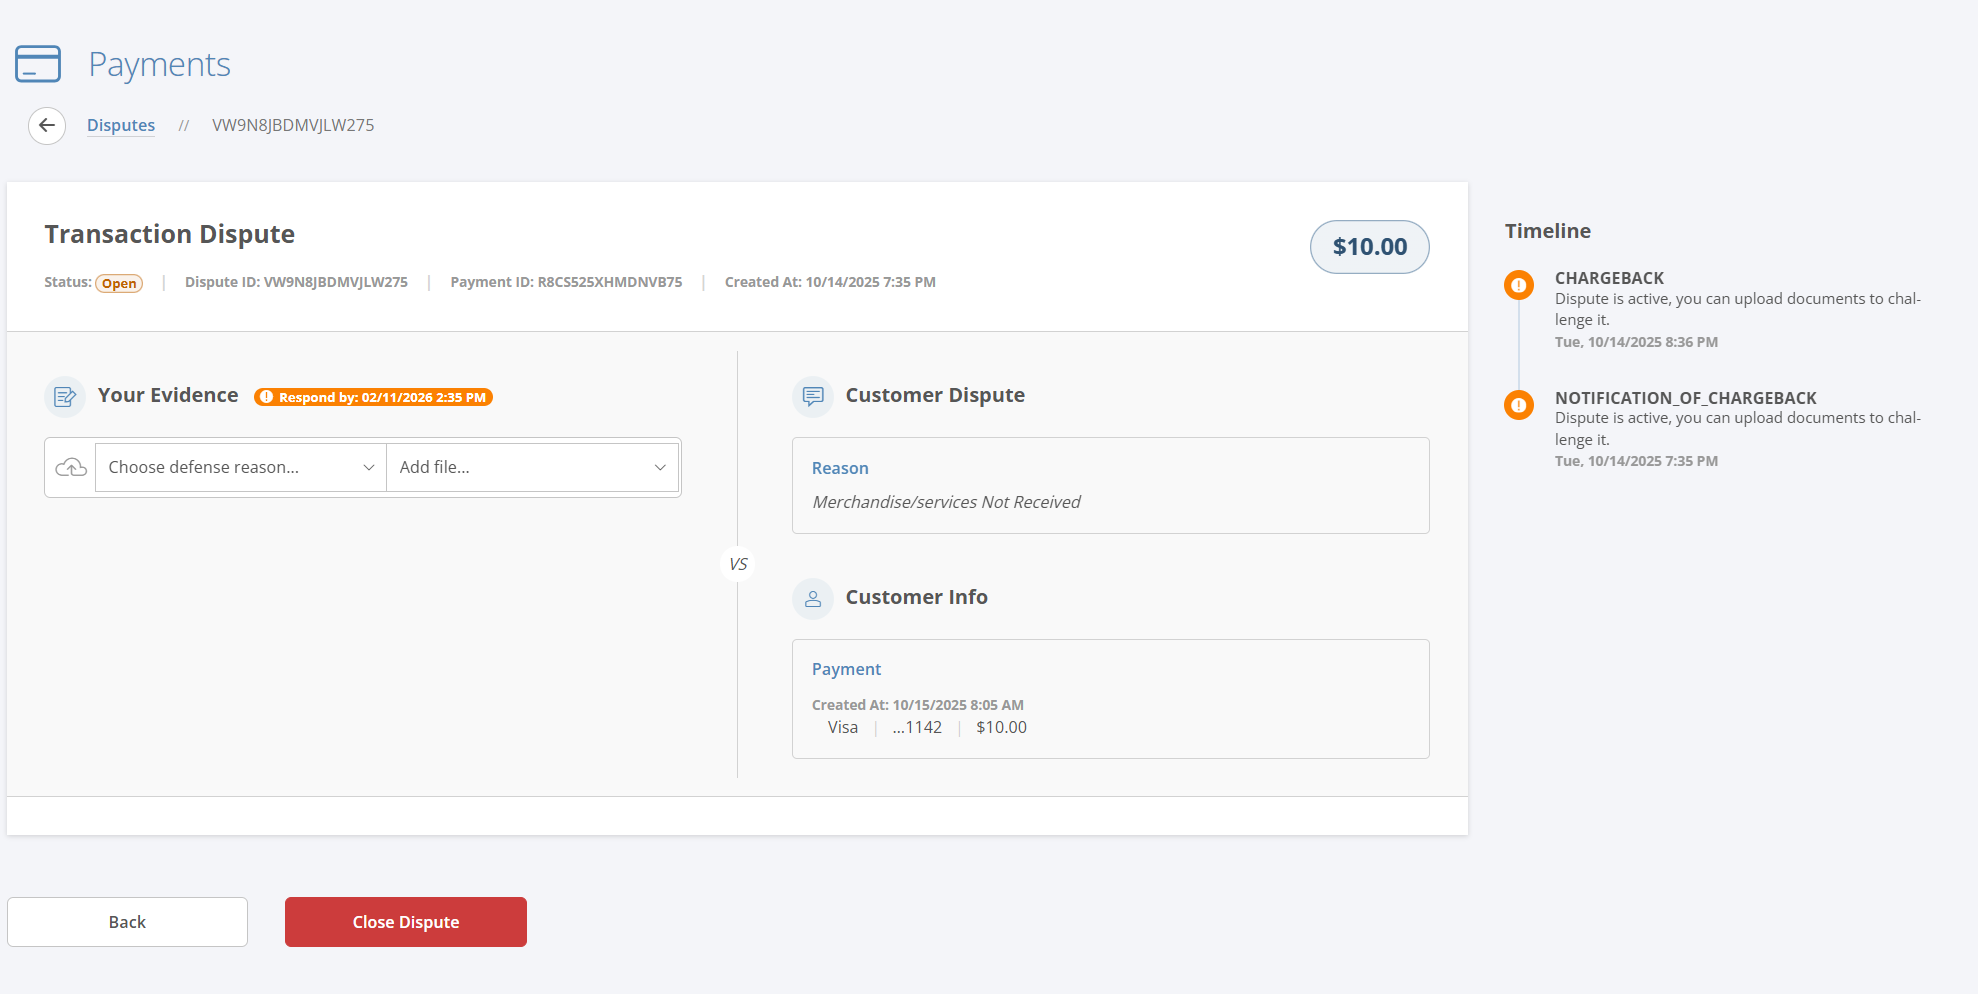Click the Payments credit card icon

(x=38, y=64)
